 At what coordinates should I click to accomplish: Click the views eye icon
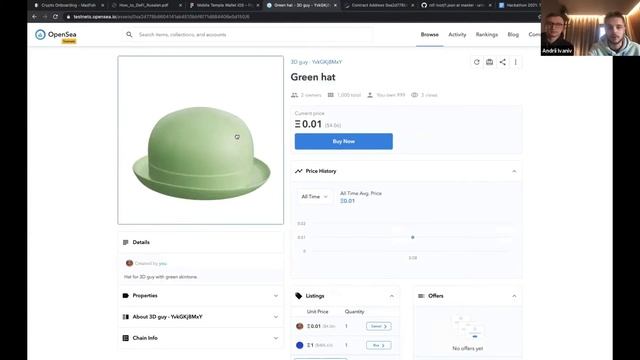(415, 95)
